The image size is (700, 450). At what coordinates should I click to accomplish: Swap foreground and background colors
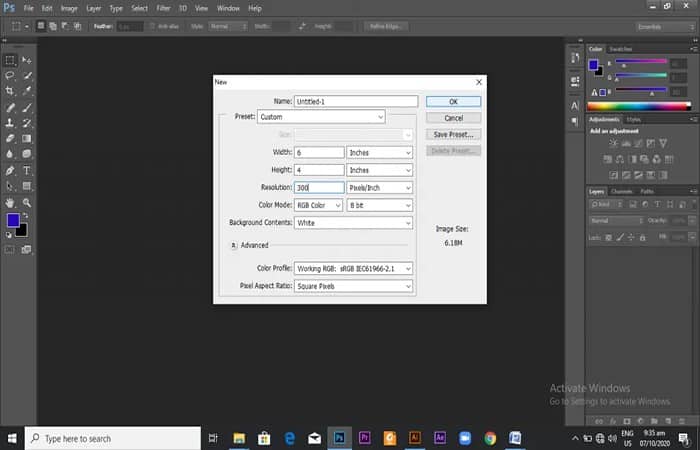pyautogui.click(x=25, y=216)
